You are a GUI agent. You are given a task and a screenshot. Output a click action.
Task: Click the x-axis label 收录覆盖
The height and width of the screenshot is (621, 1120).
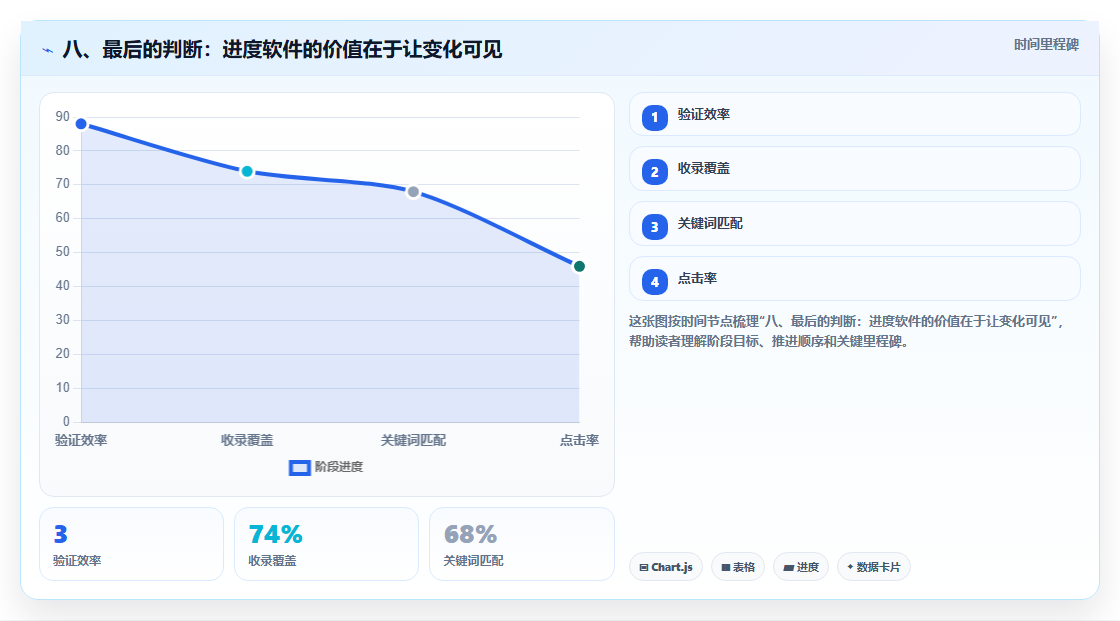247,440
